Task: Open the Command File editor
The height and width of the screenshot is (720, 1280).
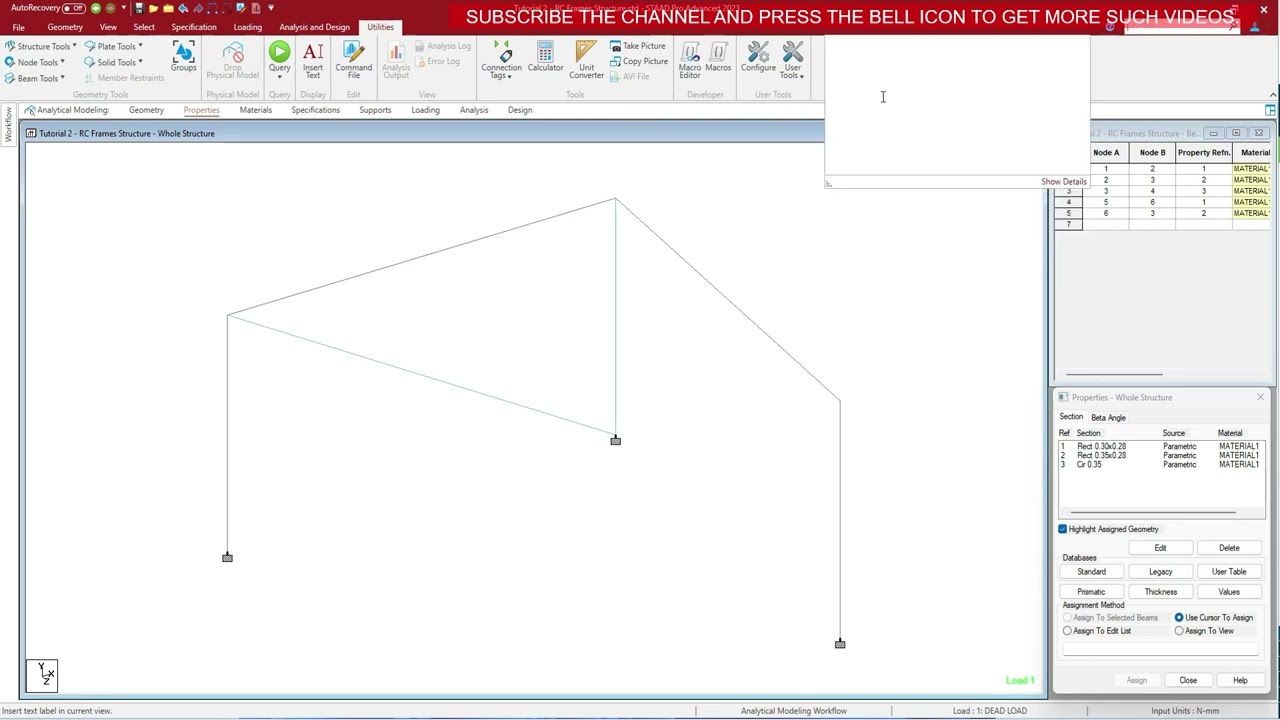Action: 353,60
